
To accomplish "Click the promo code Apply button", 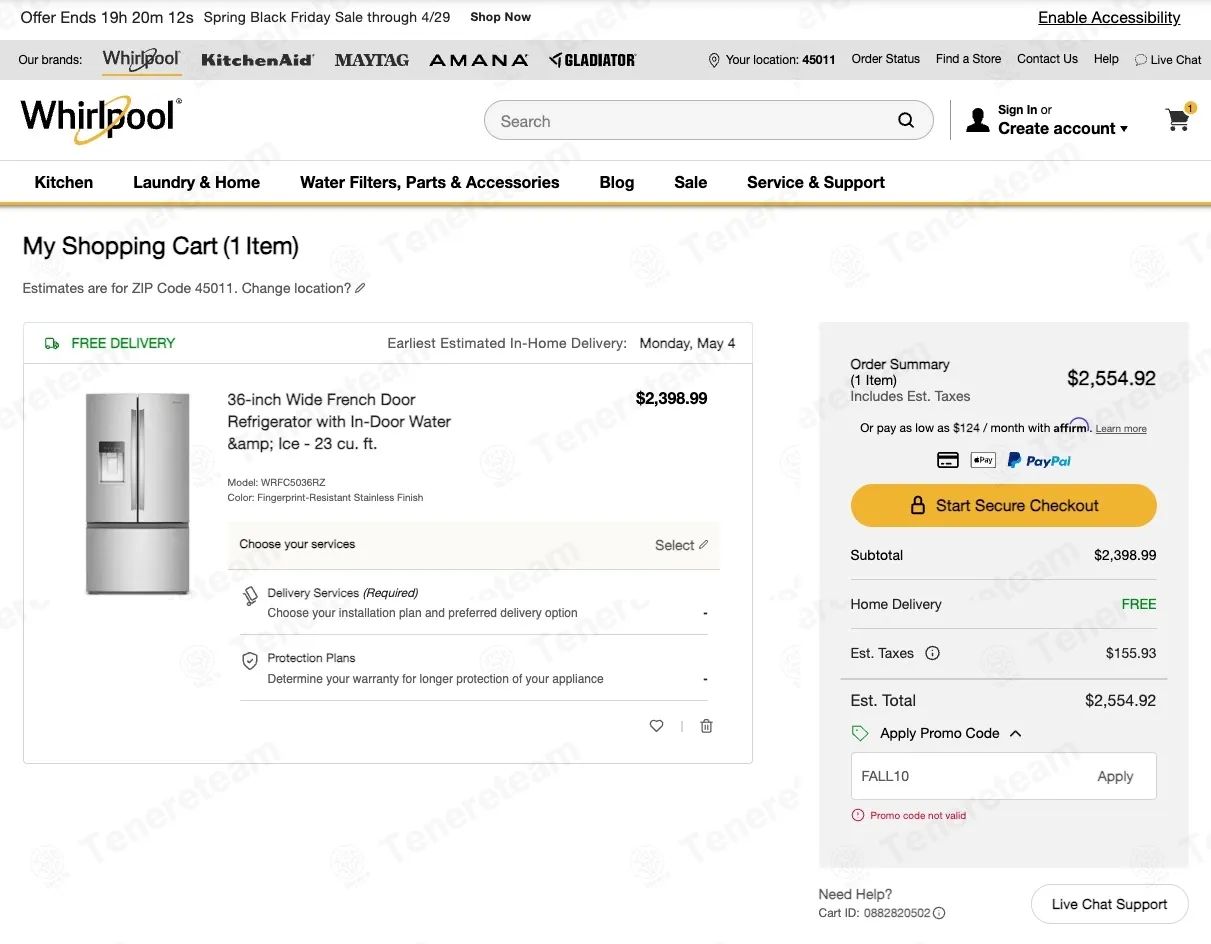I will pyautogui.click(x=1115, y=776).
